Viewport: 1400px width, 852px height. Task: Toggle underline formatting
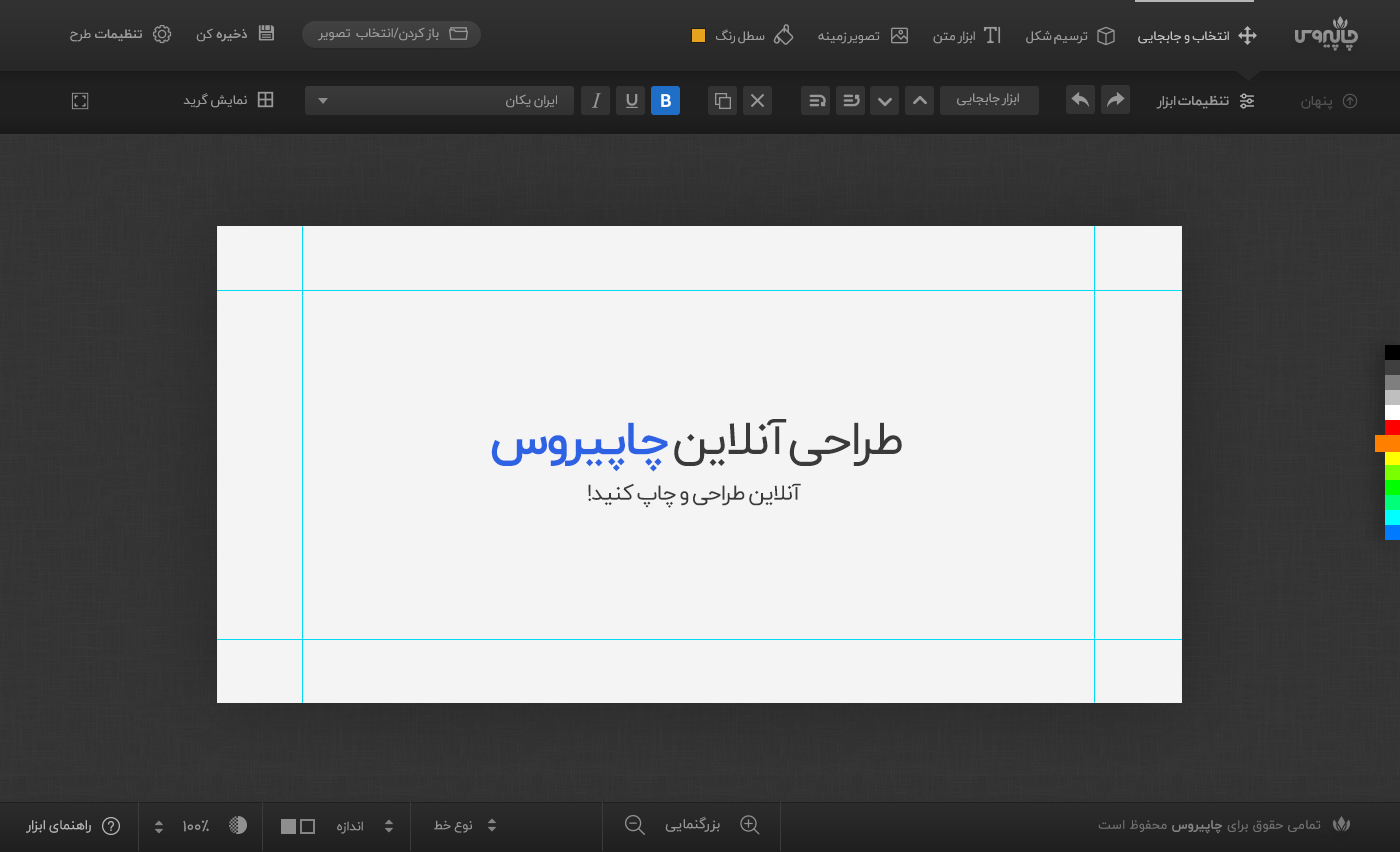coord(630,100)
